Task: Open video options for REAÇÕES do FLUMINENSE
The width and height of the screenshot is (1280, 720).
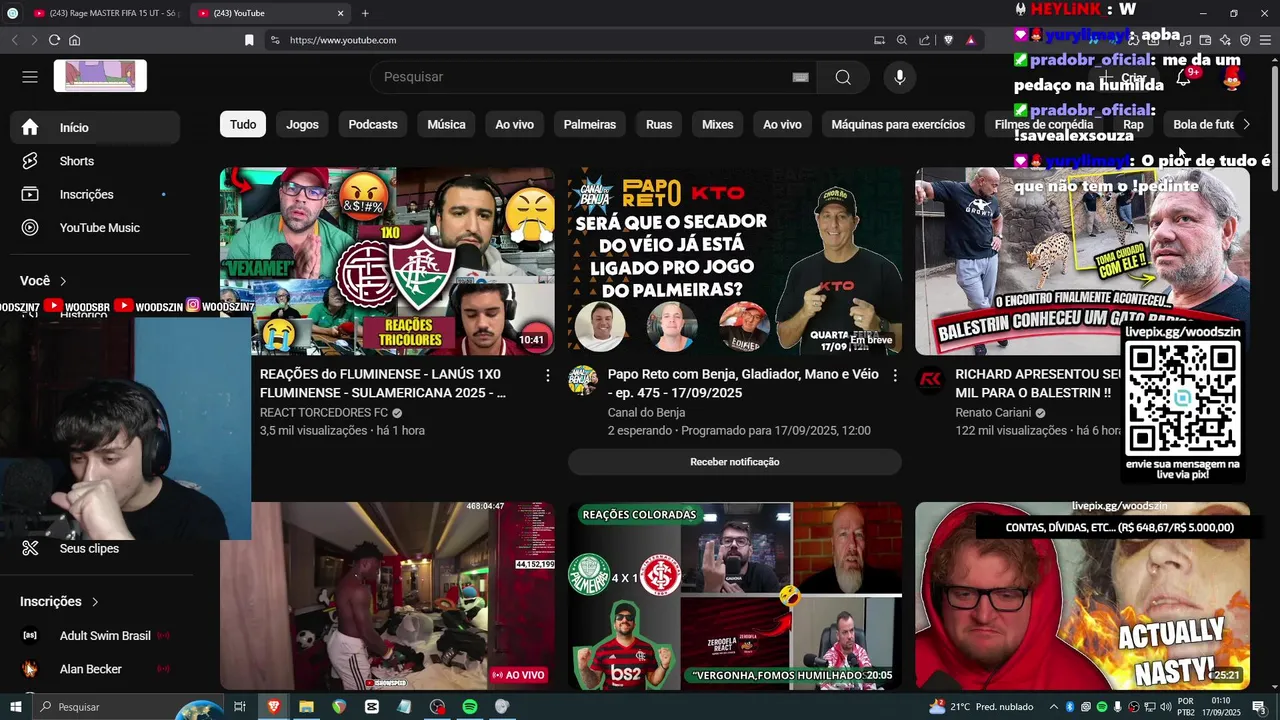Action: point(547,375)
